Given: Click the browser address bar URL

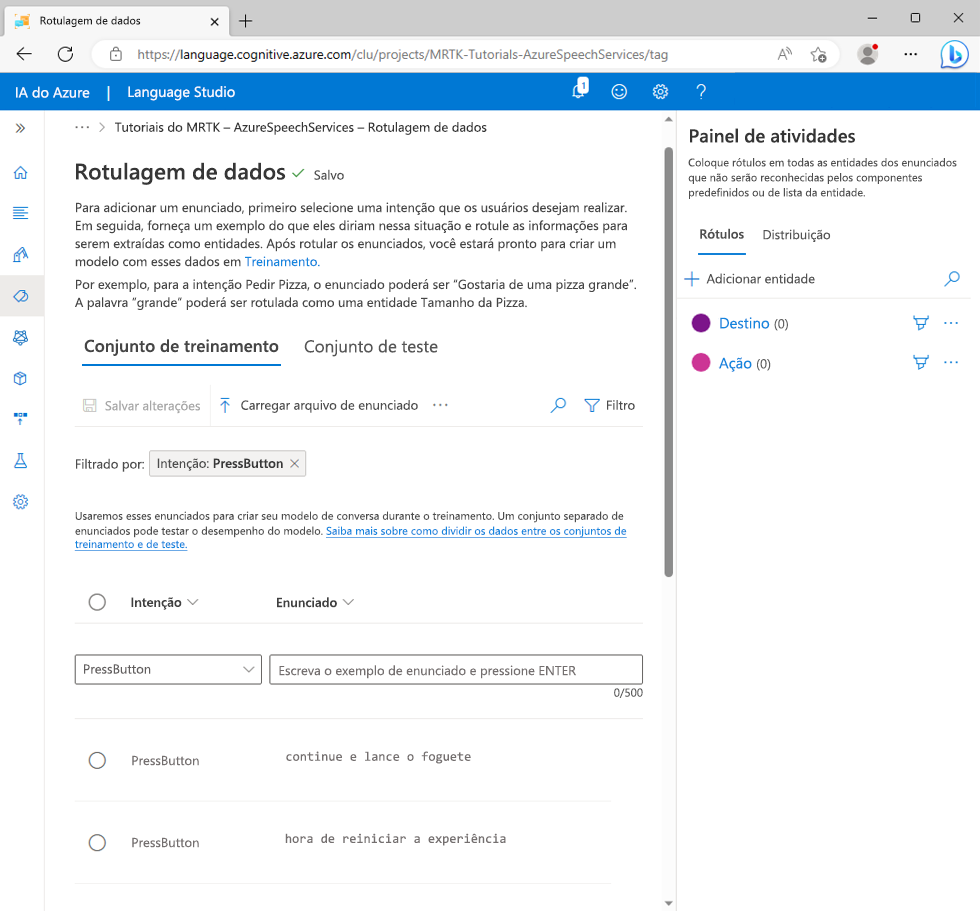Looking at the screenshot, I should point(402,55).
